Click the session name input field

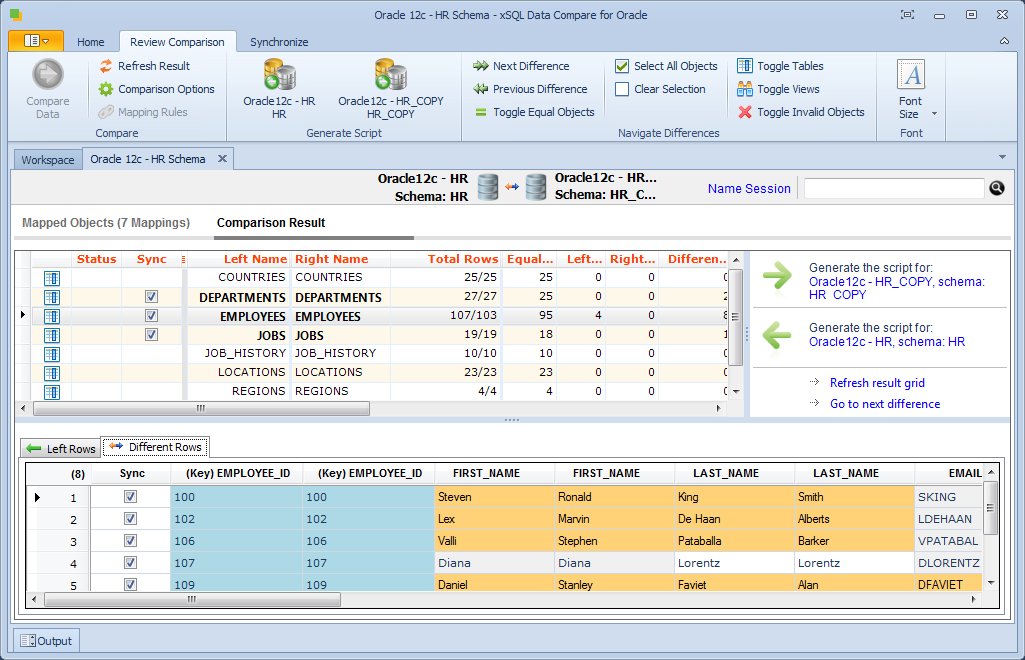click(894, 188)
